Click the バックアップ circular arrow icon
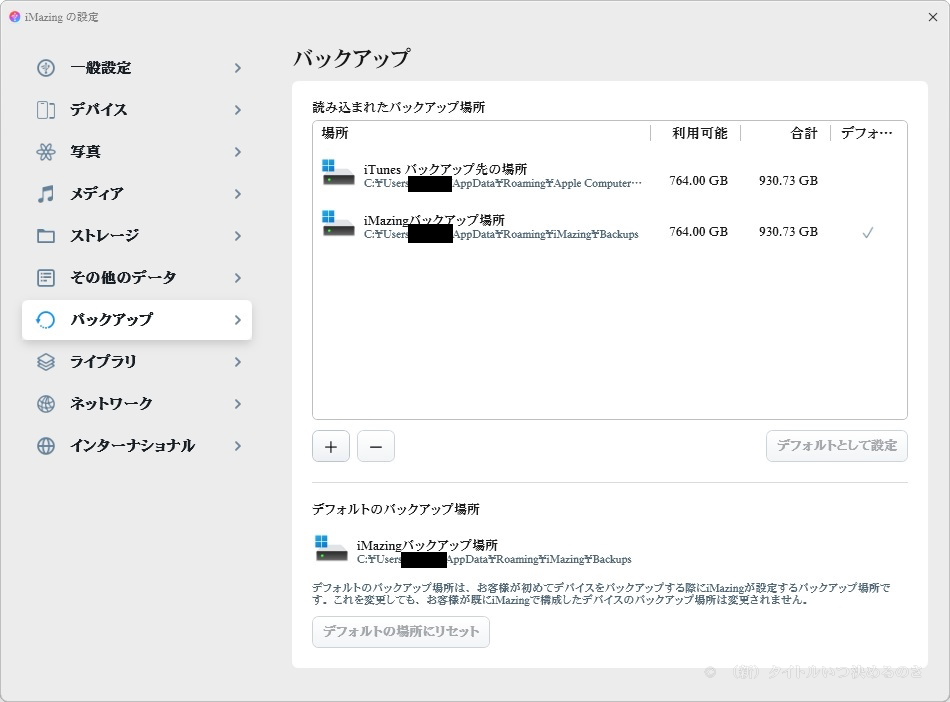Viewport: 950px width, 702px height. [46, 320]
